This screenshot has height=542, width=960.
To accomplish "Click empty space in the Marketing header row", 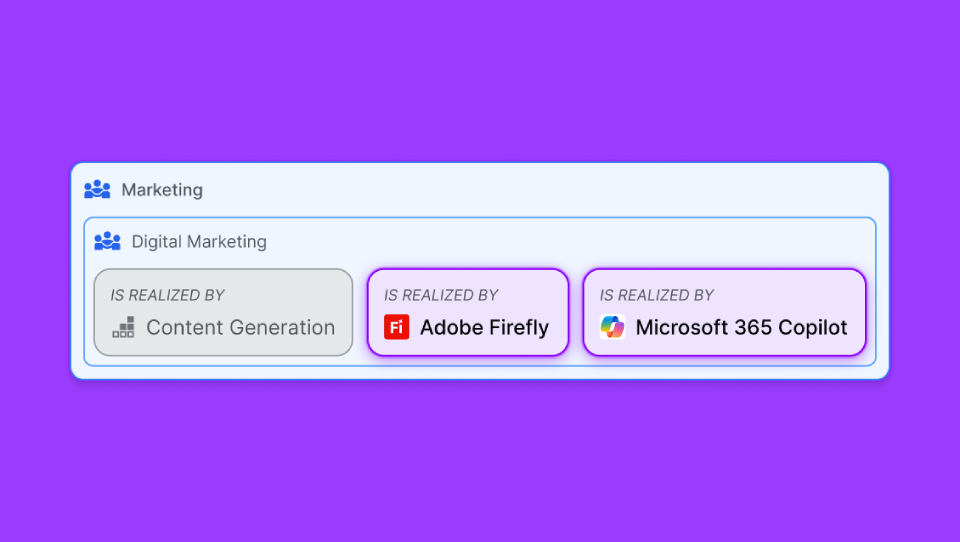I will (x=550, y=190).
